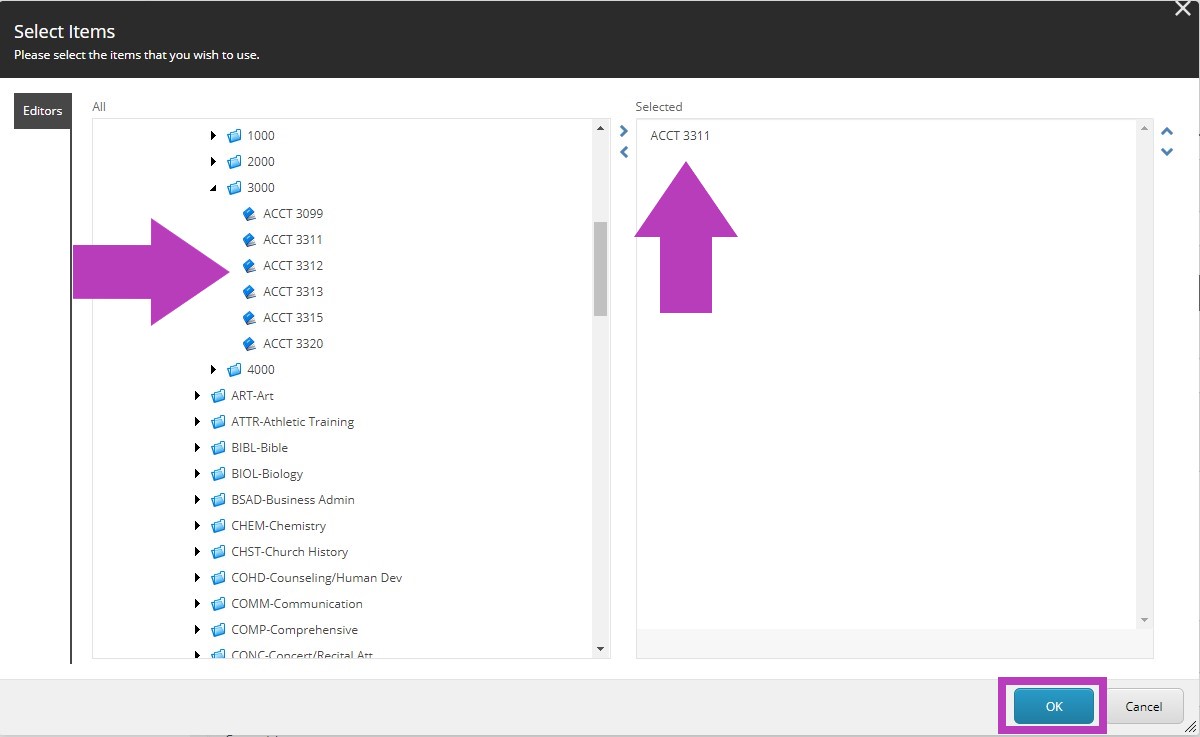Move item to Selected with right arrow
Viewport: 1200px width, 737px height.
624,131
